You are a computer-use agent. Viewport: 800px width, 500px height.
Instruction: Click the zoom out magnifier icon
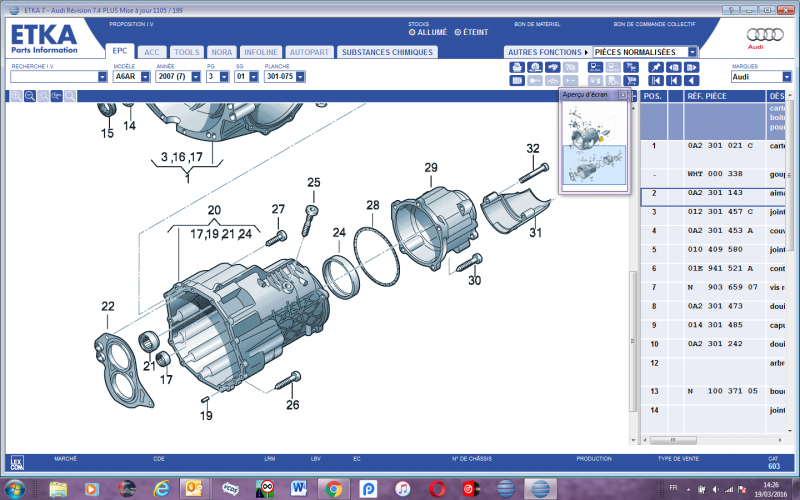(30, 95)
